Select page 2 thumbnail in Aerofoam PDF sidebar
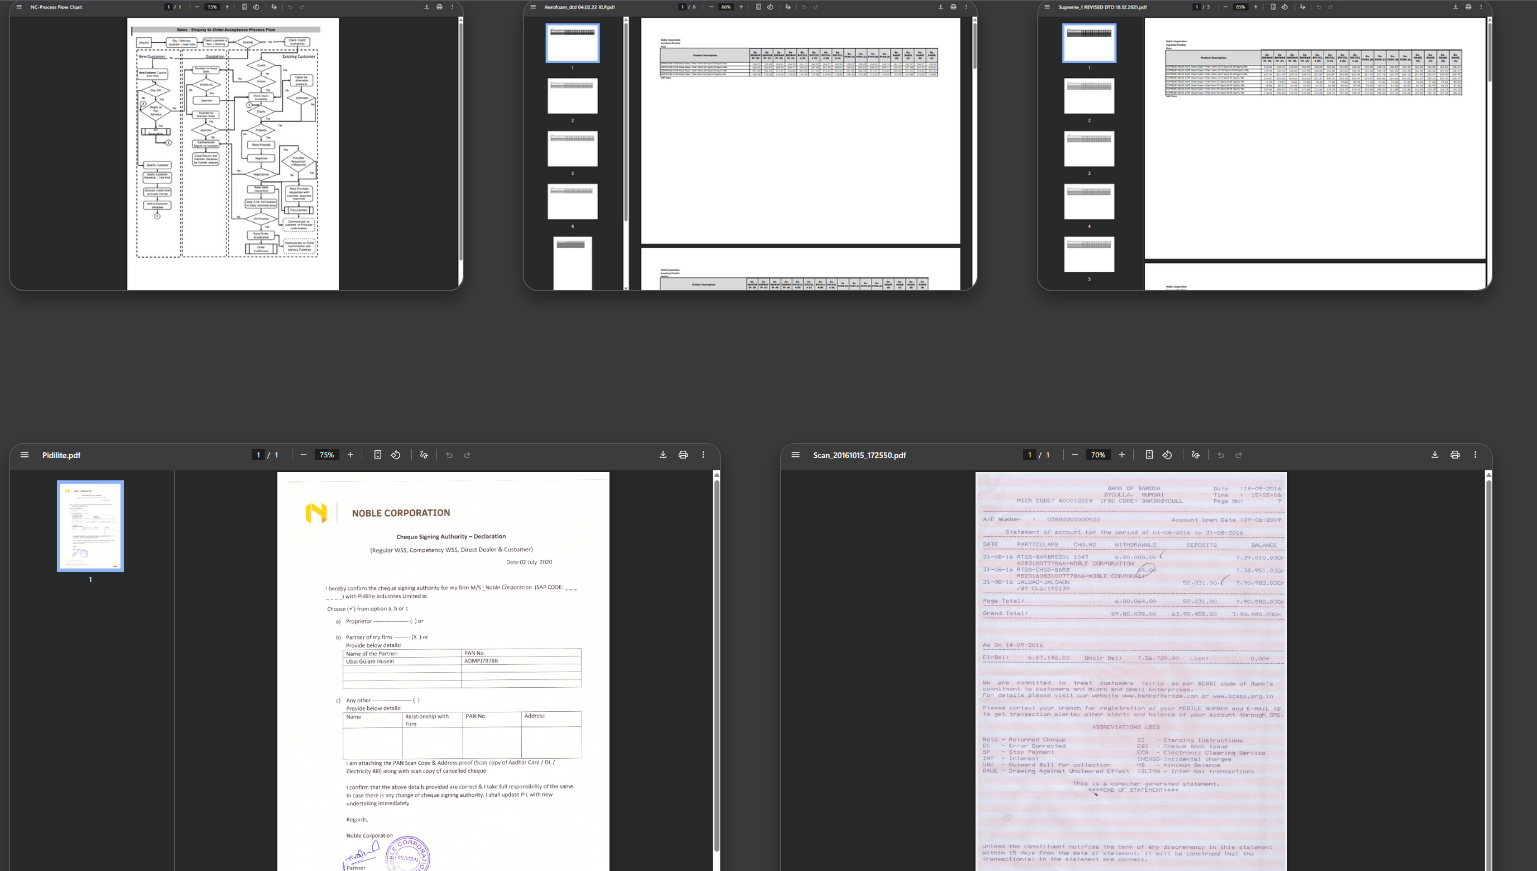Image resolution: width=1537 pixels, height=871 pixels. click(572, 96)
